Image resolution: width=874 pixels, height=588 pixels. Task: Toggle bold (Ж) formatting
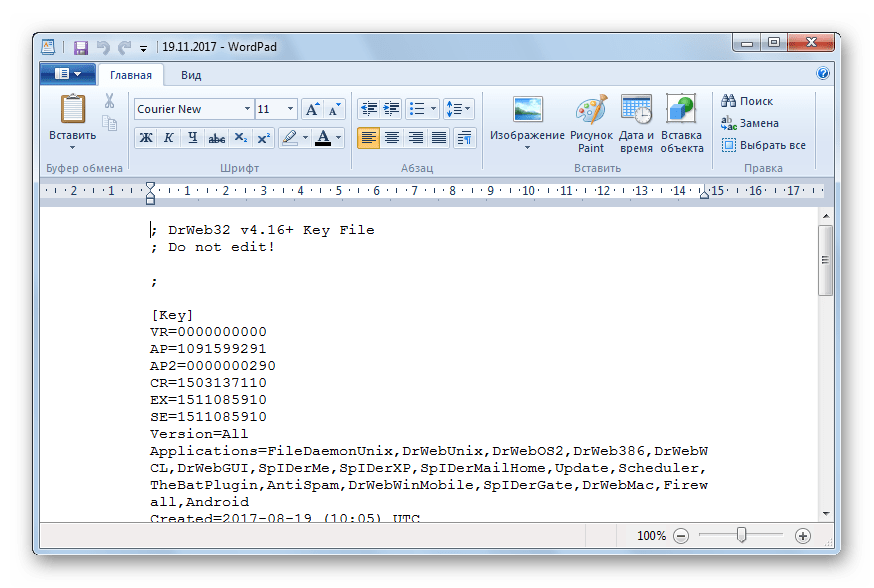[146, 138]
